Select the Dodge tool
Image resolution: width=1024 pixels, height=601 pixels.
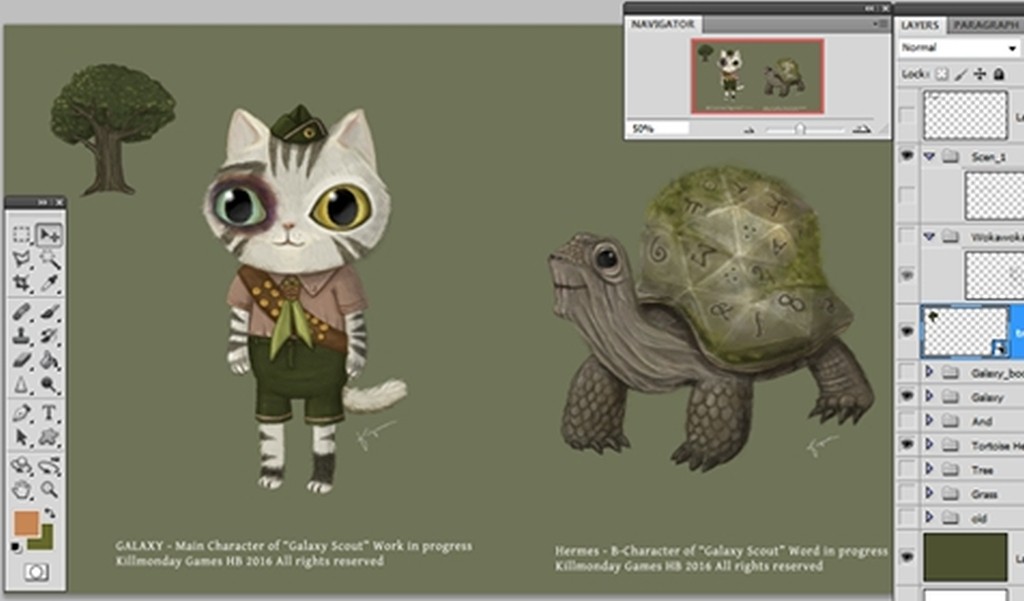pyautogui.click(x=49, y=384)
